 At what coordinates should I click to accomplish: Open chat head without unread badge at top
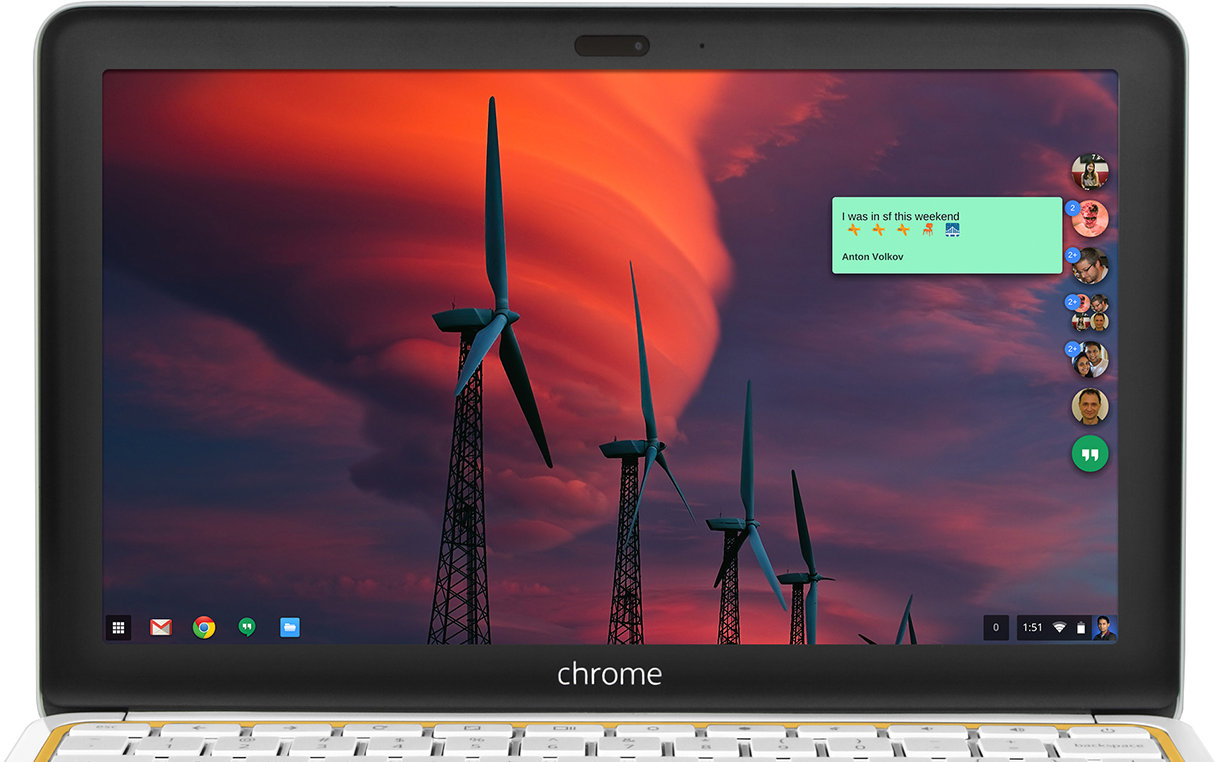pos(1090,172)
